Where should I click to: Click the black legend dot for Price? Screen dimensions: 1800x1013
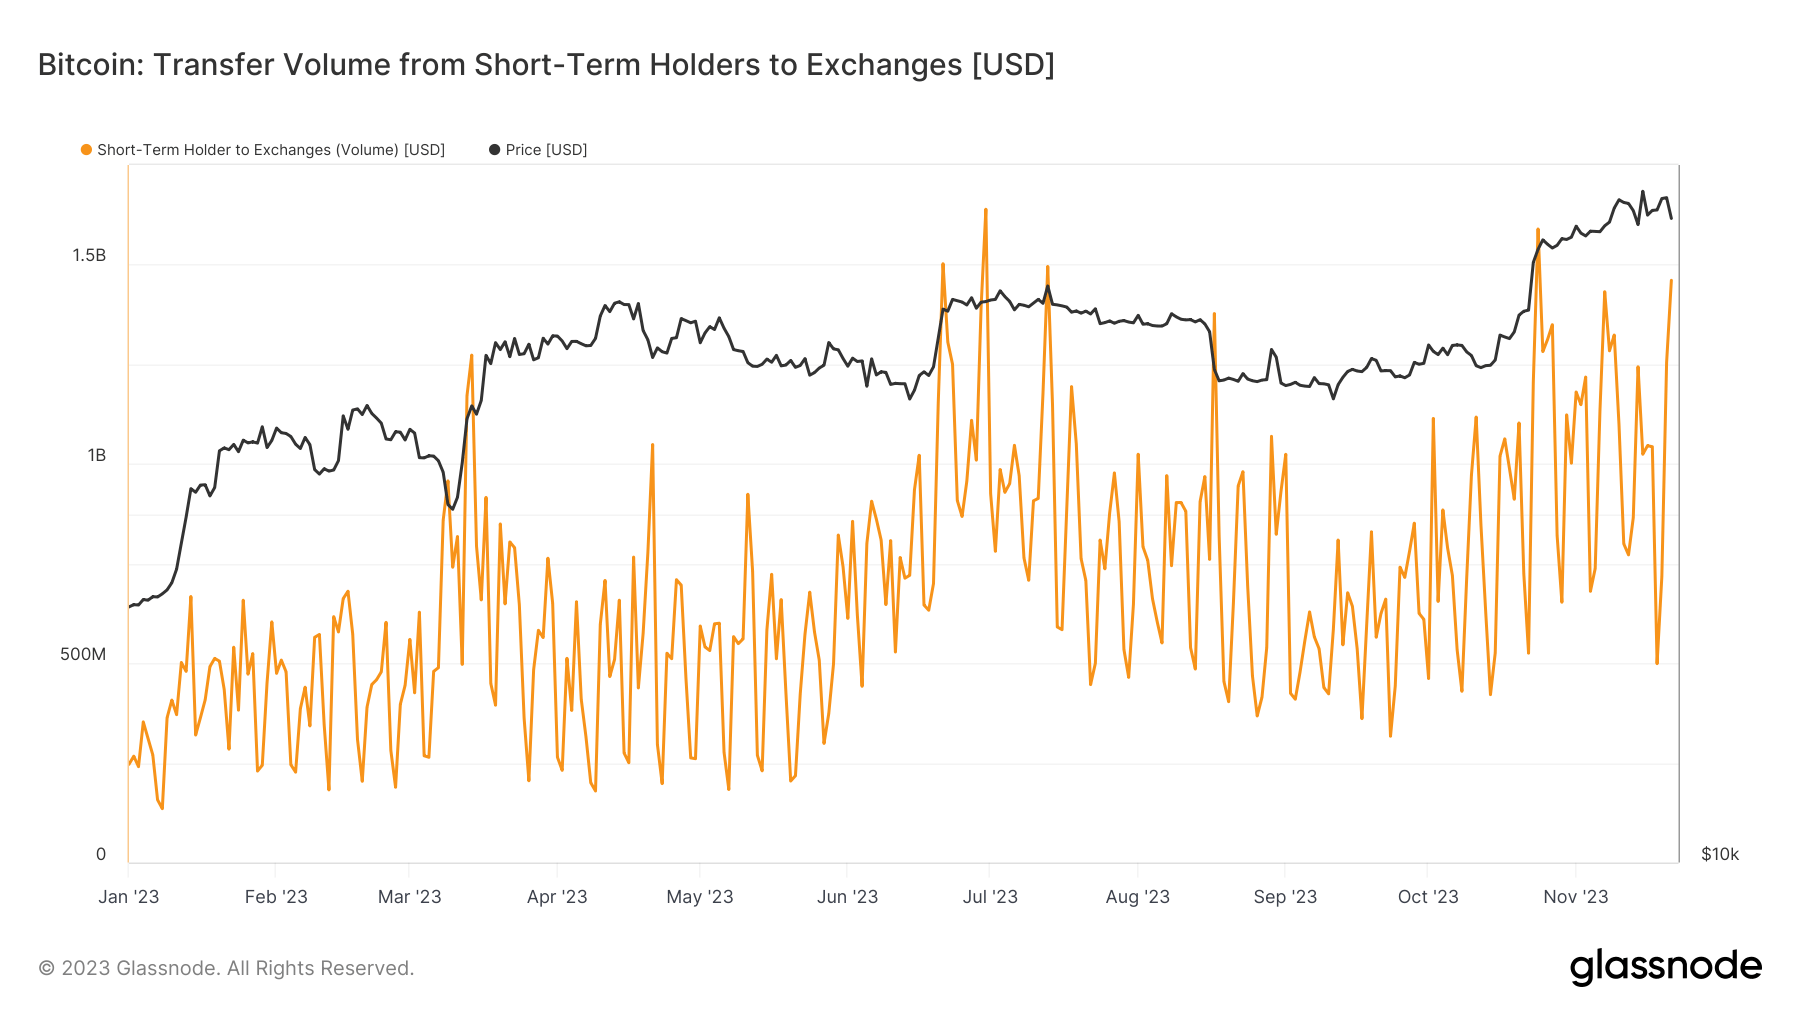click(x=494, y=150)
